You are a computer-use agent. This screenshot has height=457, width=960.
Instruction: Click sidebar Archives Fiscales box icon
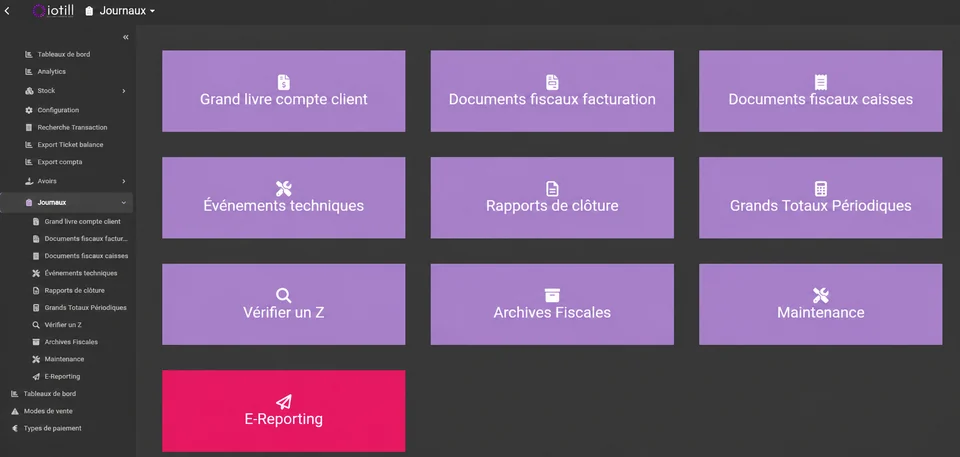[36, 342]
